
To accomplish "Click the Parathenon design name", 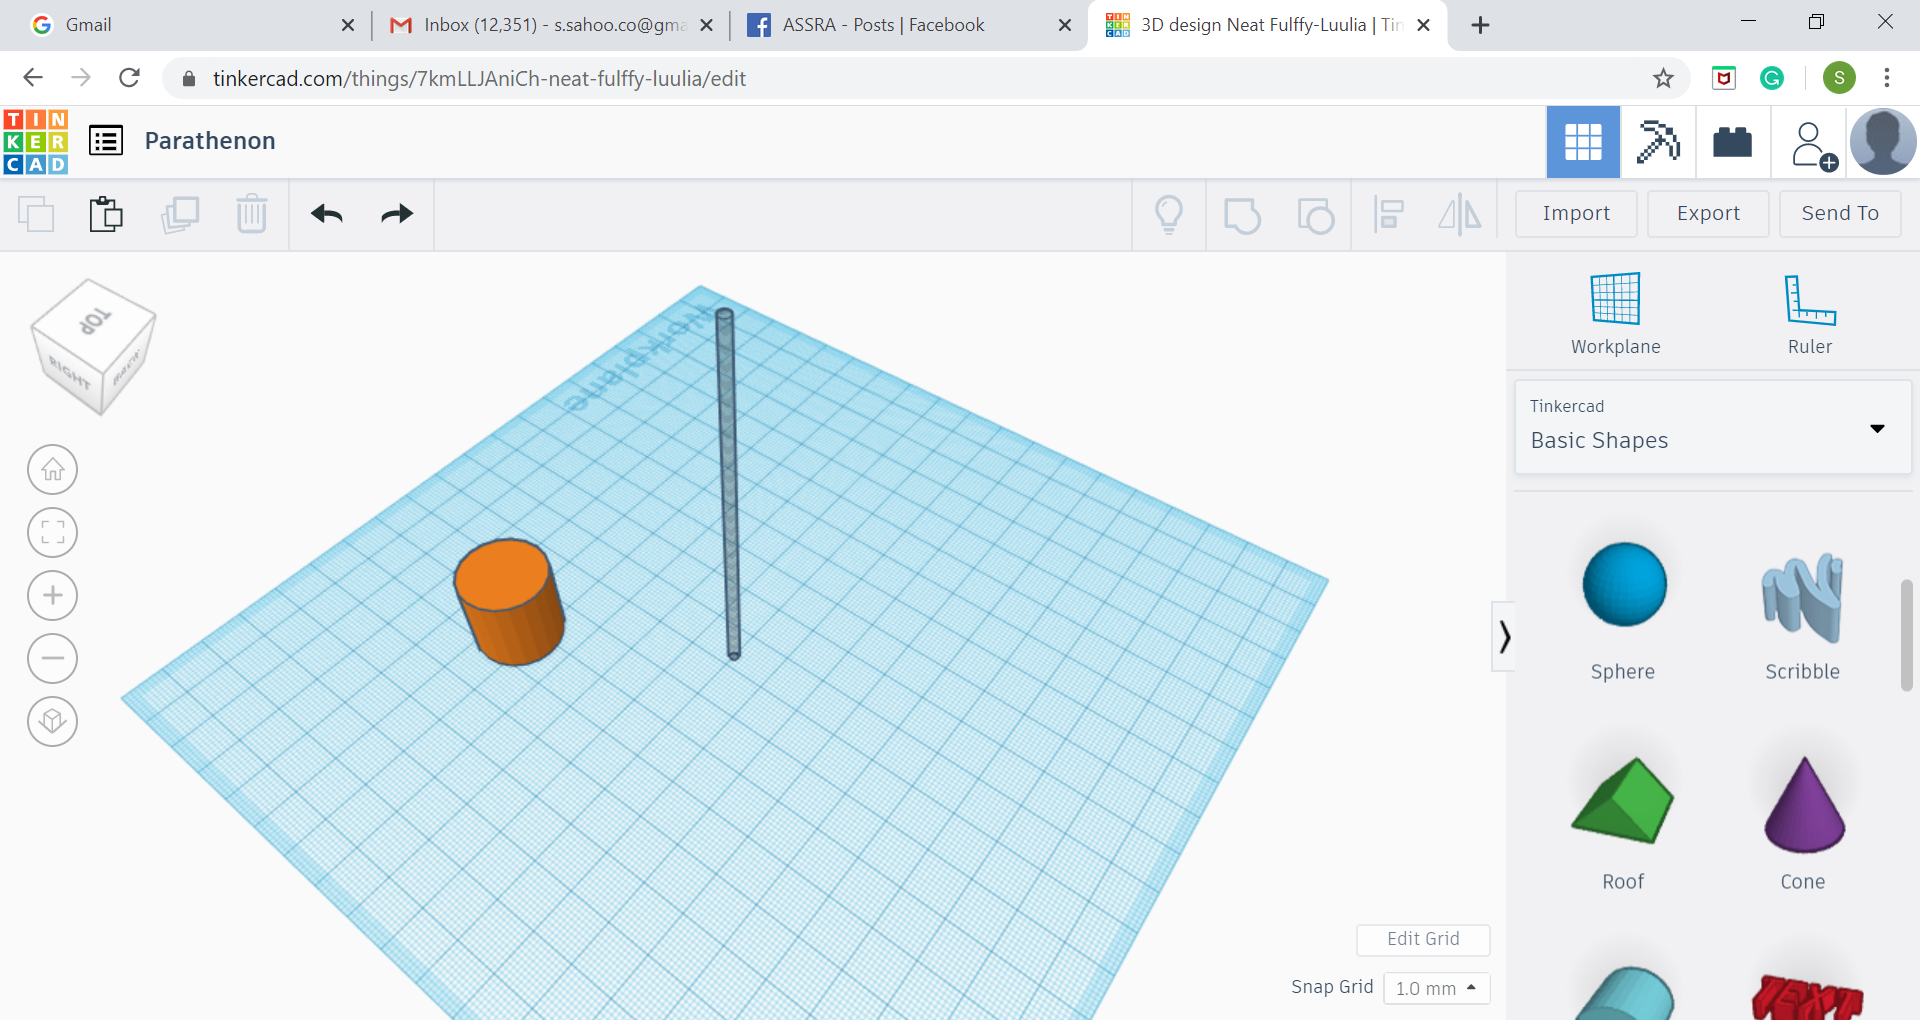I will [x=210, y=141].
